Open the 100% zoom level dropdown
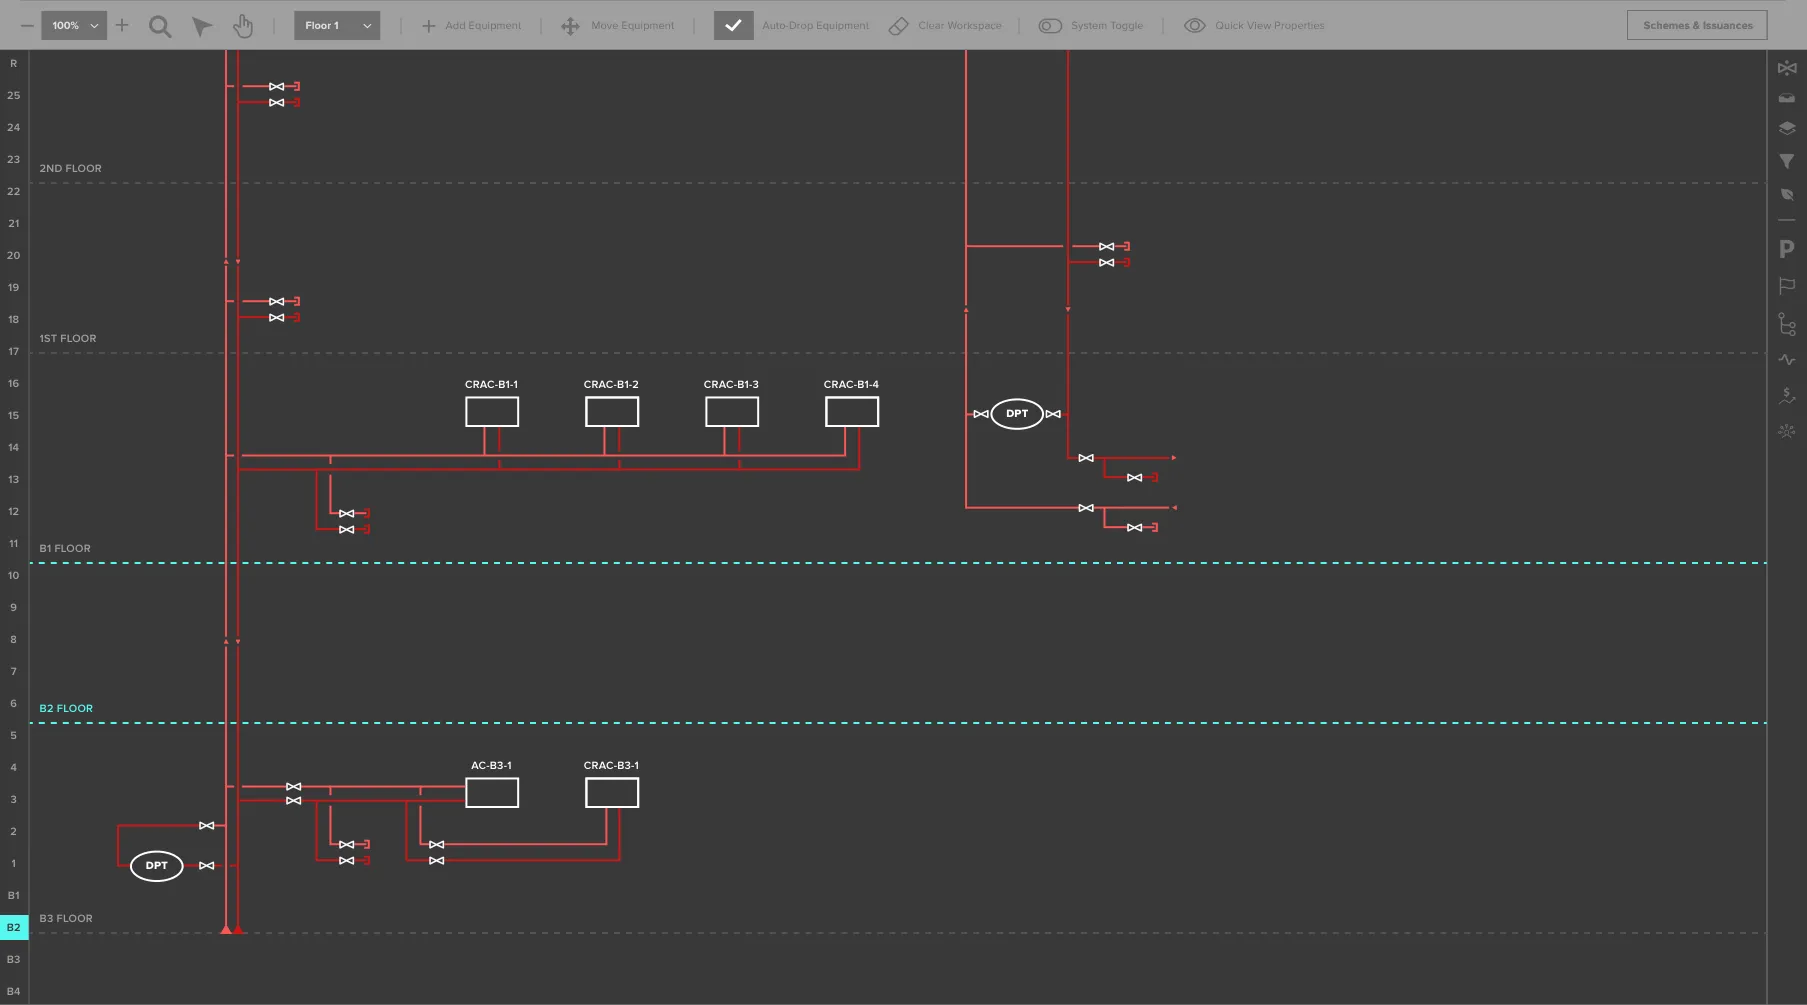1807x1005 pixels. [74, 26]
